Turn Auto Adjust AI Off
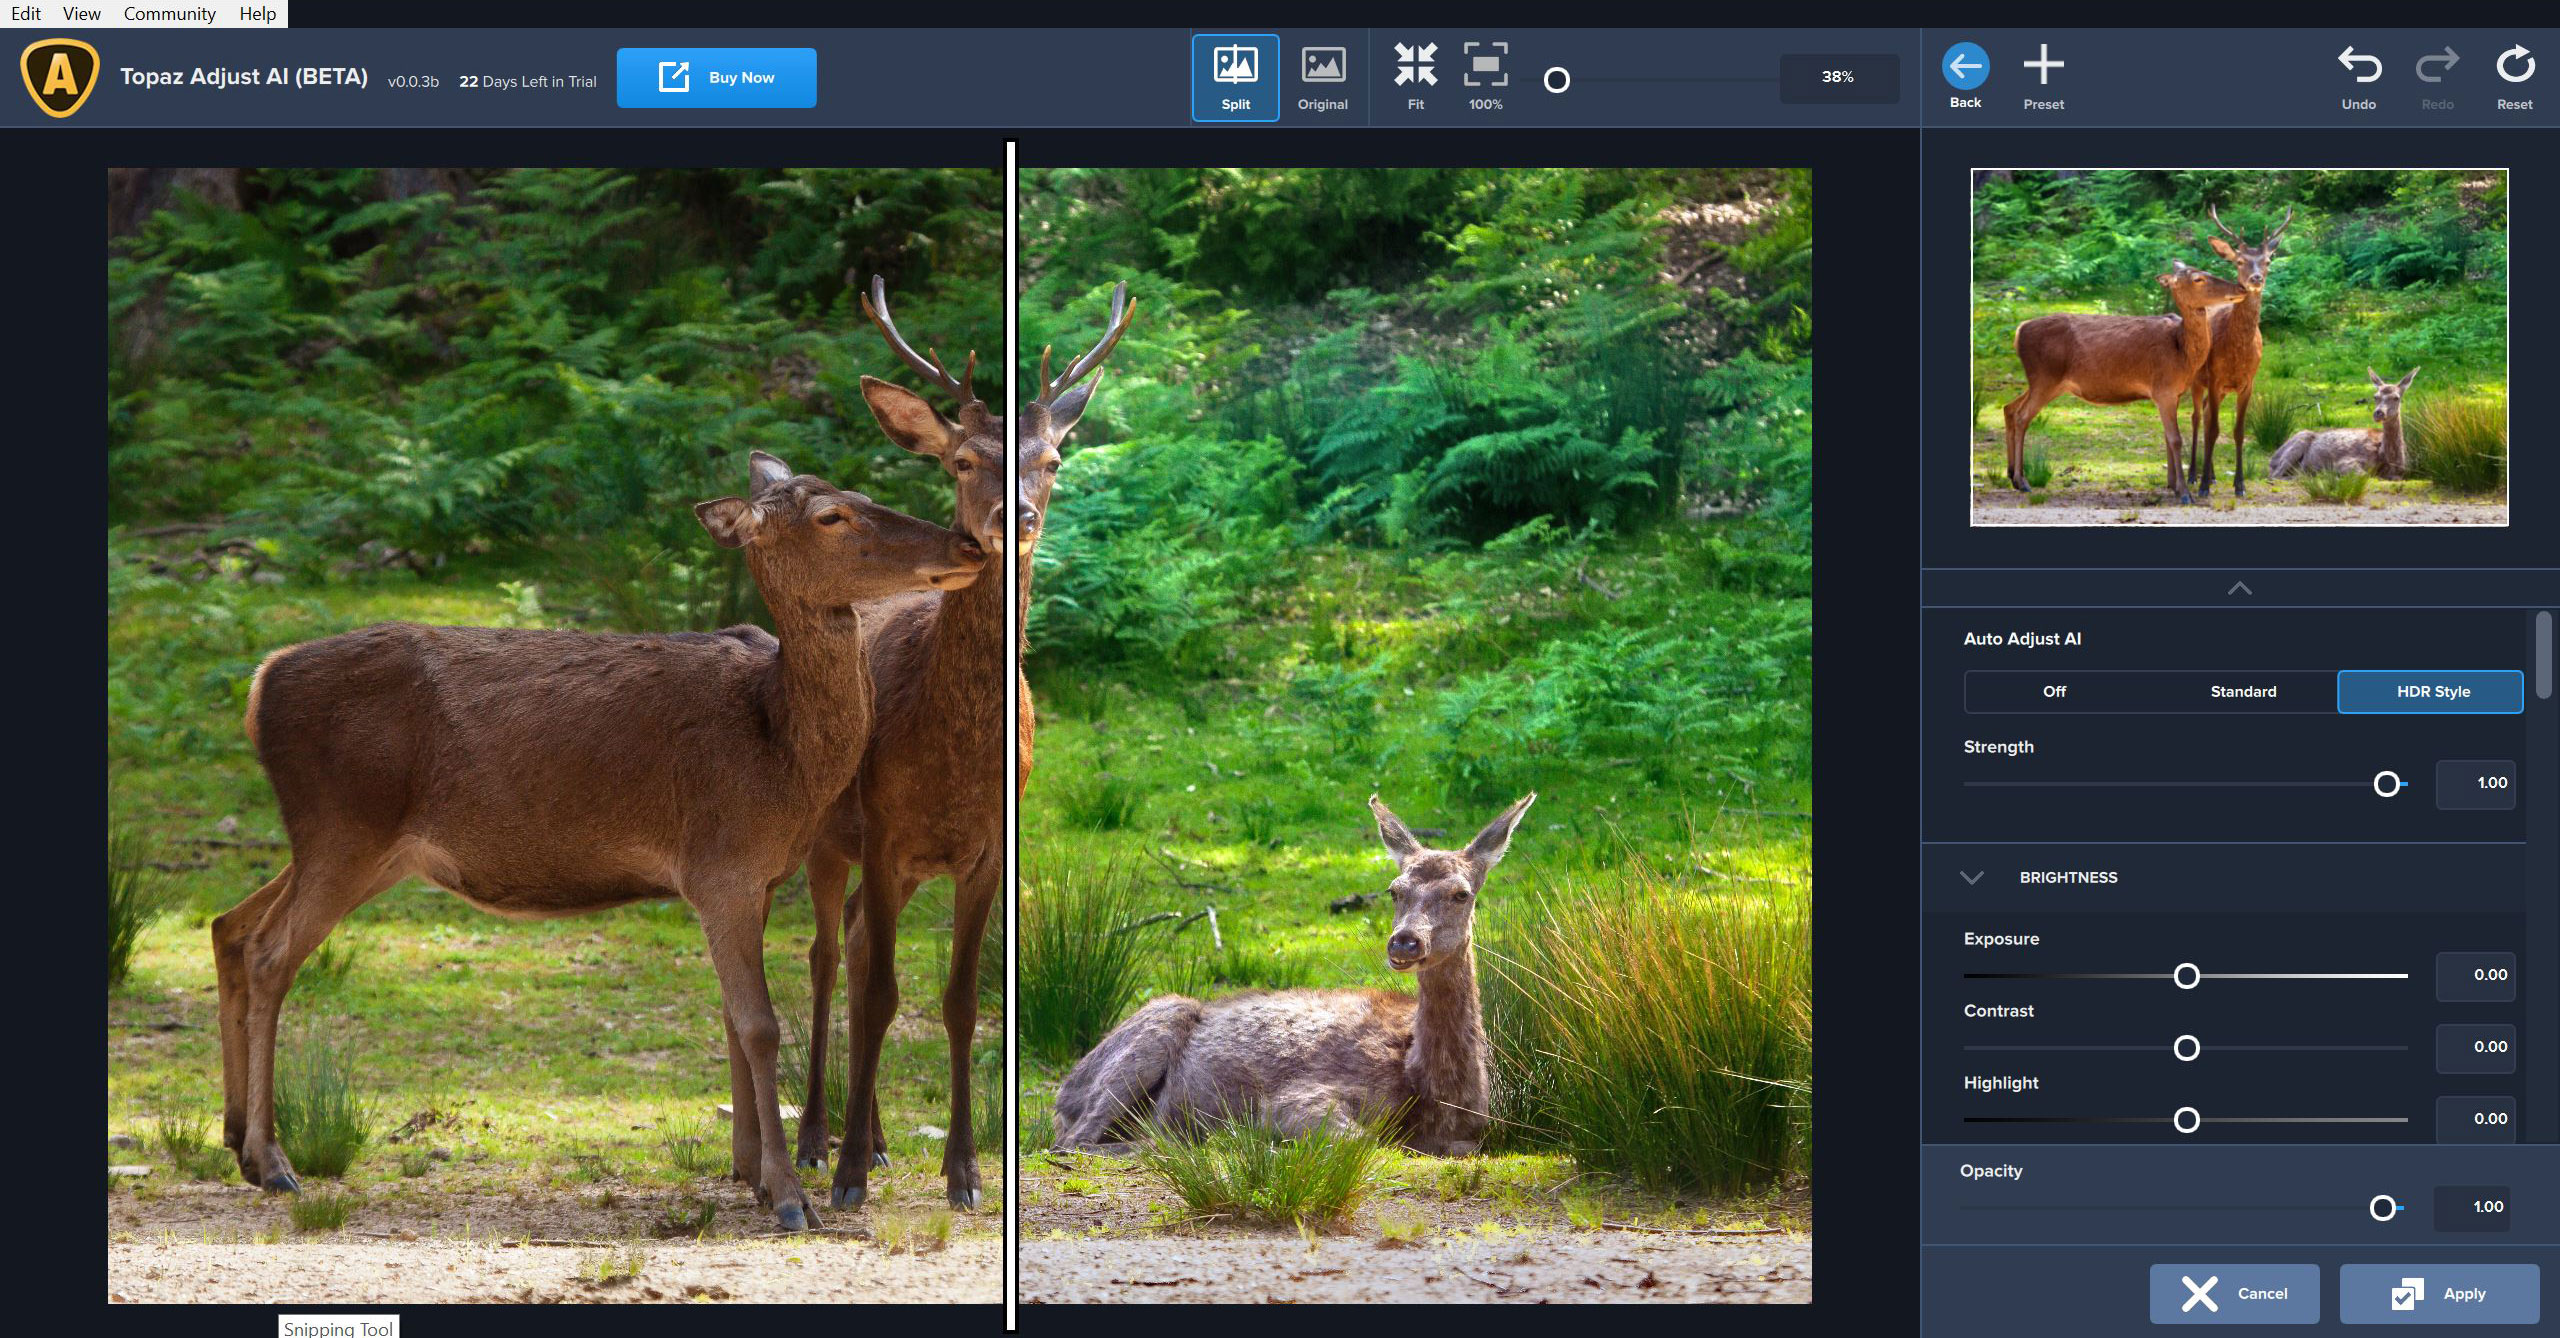Image resolution: width=2560 pixels, height=1338 pixels. (2054, 691)
